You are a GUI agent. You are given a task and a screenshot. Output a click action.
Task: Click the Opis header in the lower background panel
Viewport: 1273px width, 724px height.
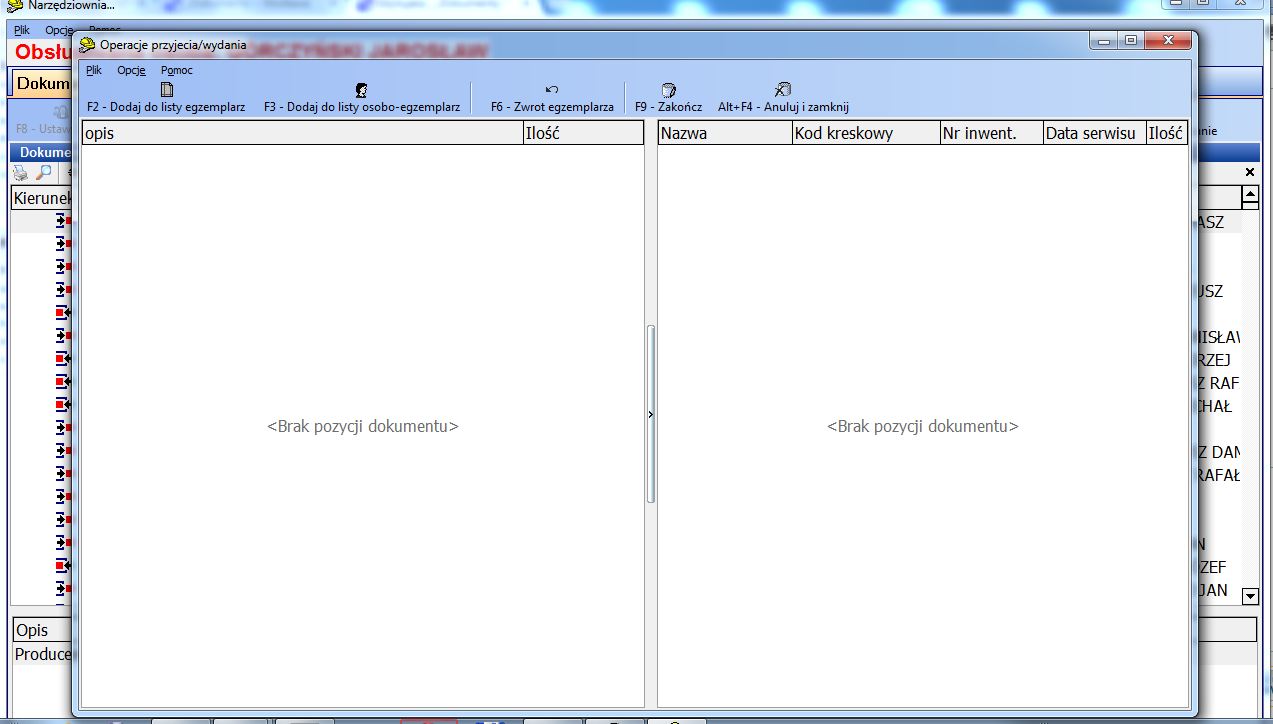pyautogui.click(x=41, y=630)
